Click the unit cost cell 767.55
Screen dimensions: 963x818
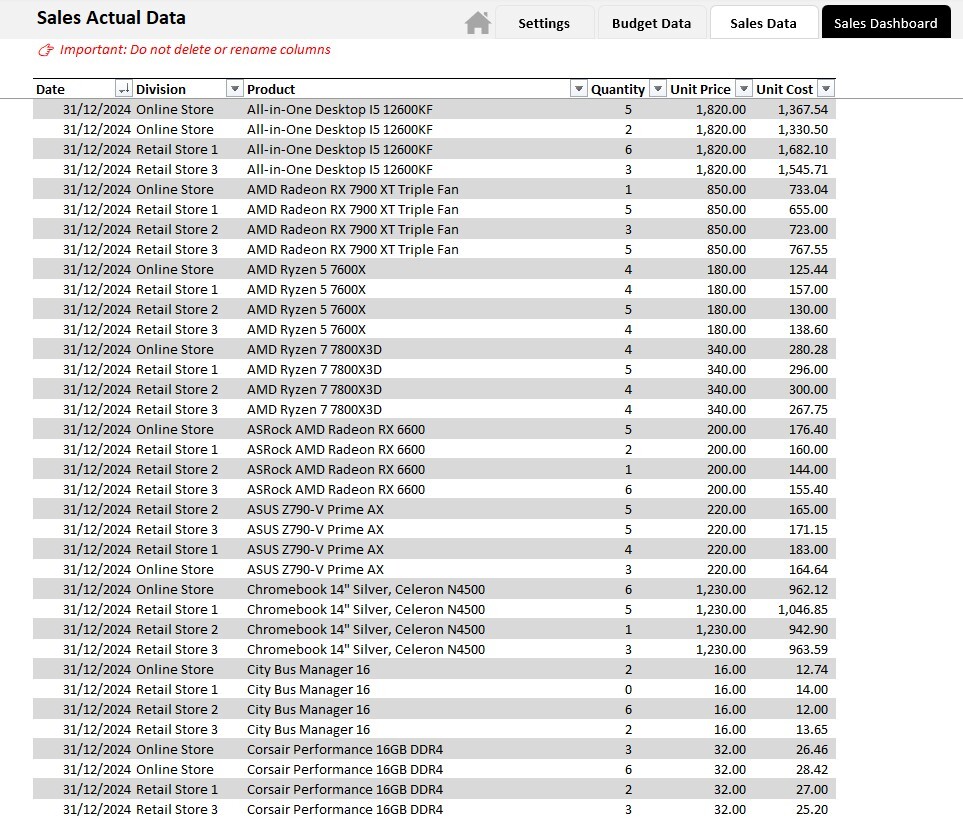pyautogui.click(x=808, y=249)
